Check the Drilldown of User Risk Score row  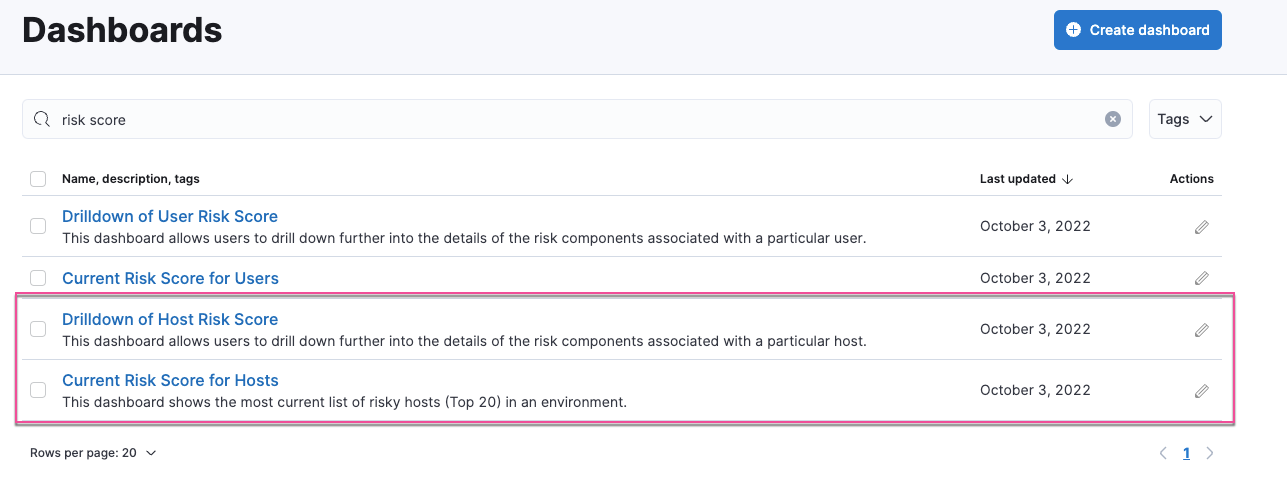point(38,226)
